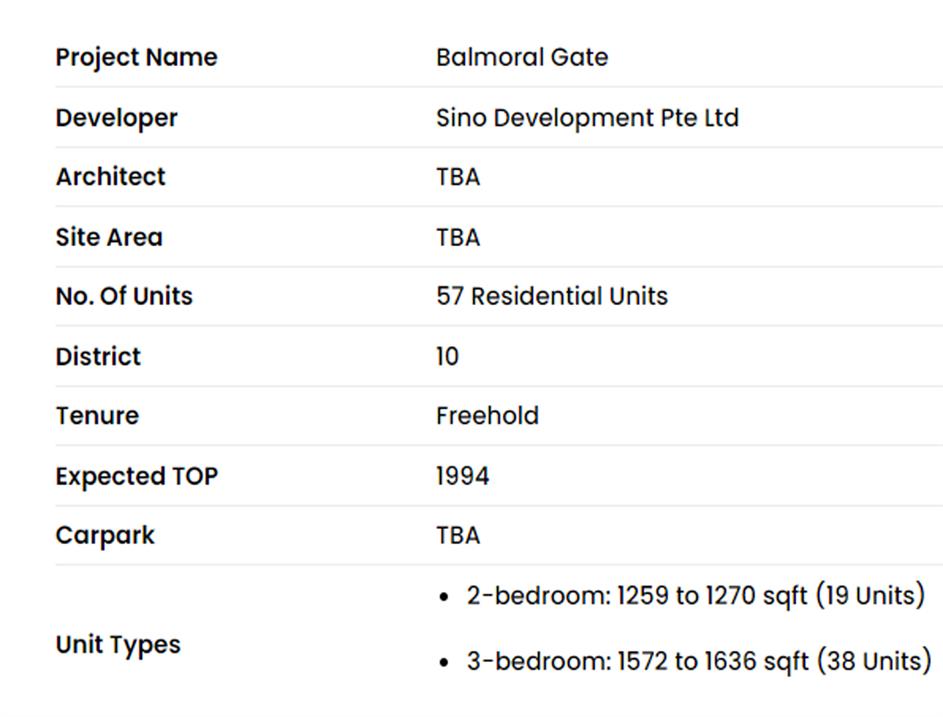This screenshot has width=943, height=717.
Task: Select the TBA value beside Architect
Action: pos(458,176)
